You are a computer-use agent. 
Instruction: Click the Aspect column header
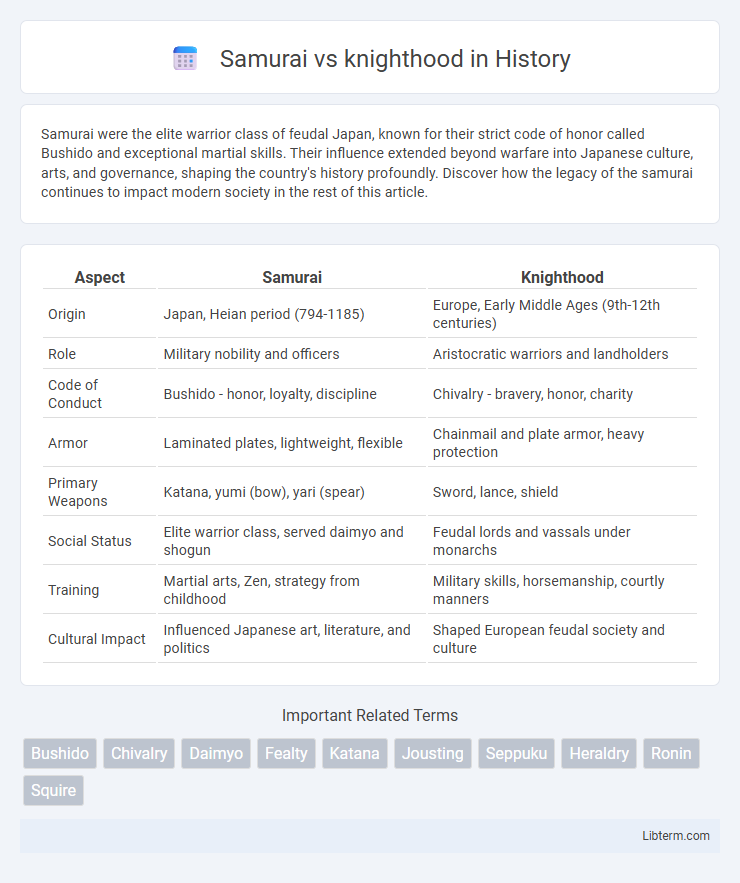click(100, 278)
